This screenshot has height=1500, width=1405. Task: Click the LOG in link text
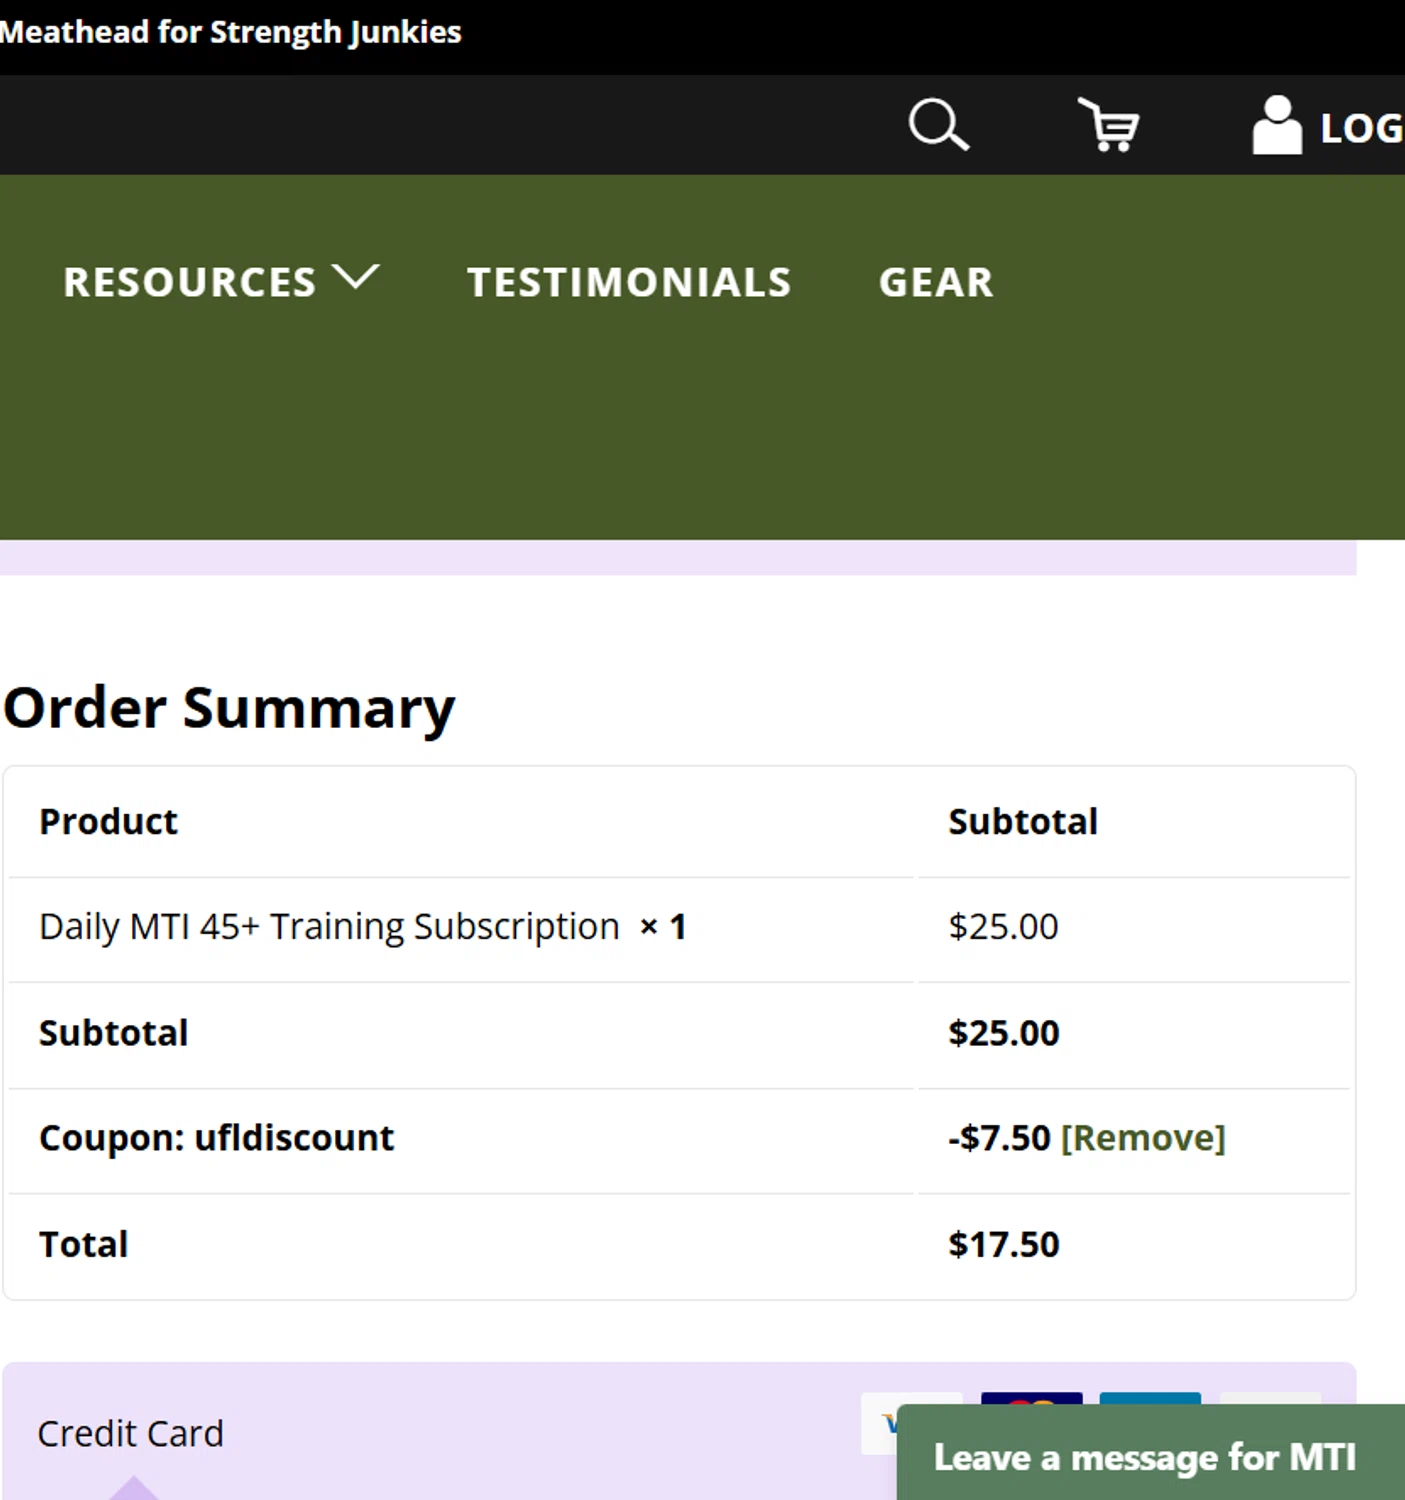pos(1361,128)
